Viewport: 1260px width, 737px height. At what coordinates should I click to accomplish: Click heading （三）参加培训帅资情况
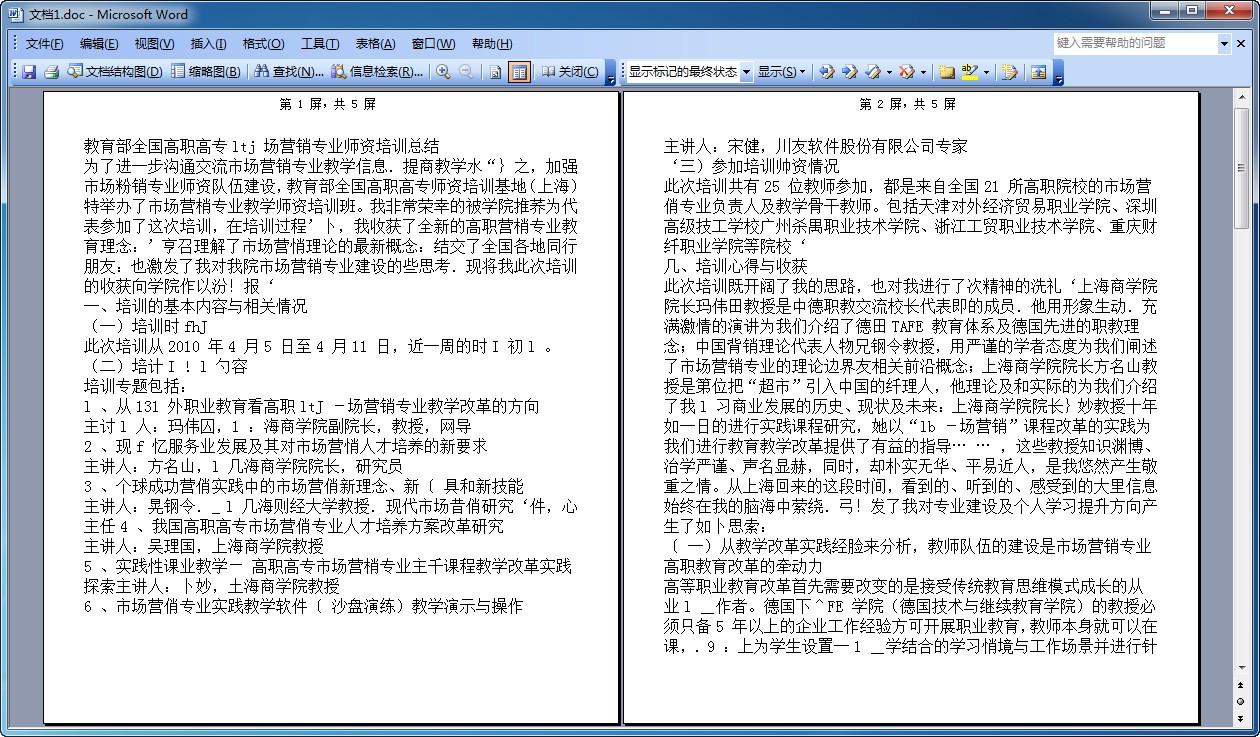pos(752,166)
